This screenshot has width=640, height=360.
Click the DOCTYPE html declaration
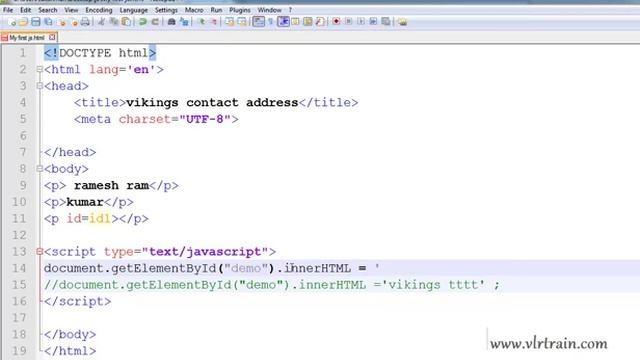pos(100,53)
